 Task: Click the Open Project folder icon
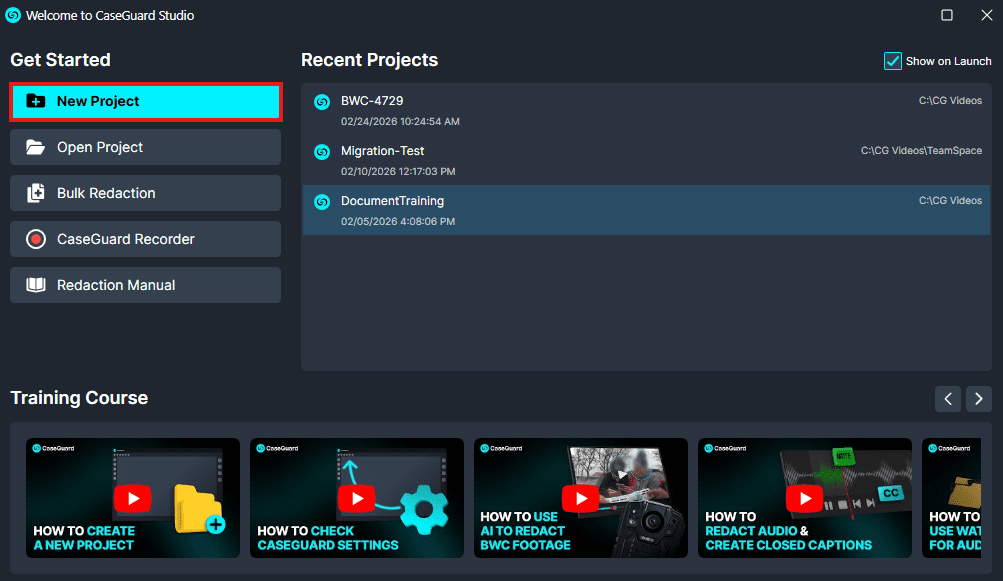38,147
